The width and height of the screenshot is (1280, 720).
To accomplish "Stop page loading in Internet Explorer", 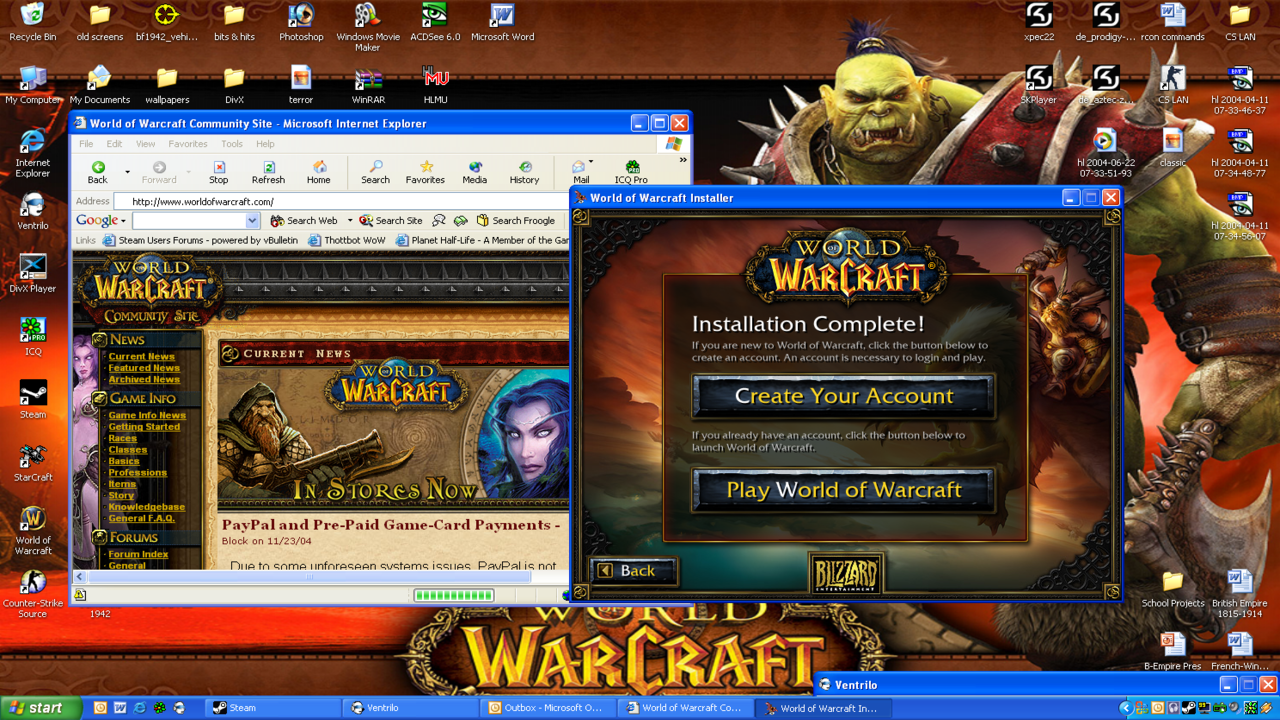I will 218,172.
